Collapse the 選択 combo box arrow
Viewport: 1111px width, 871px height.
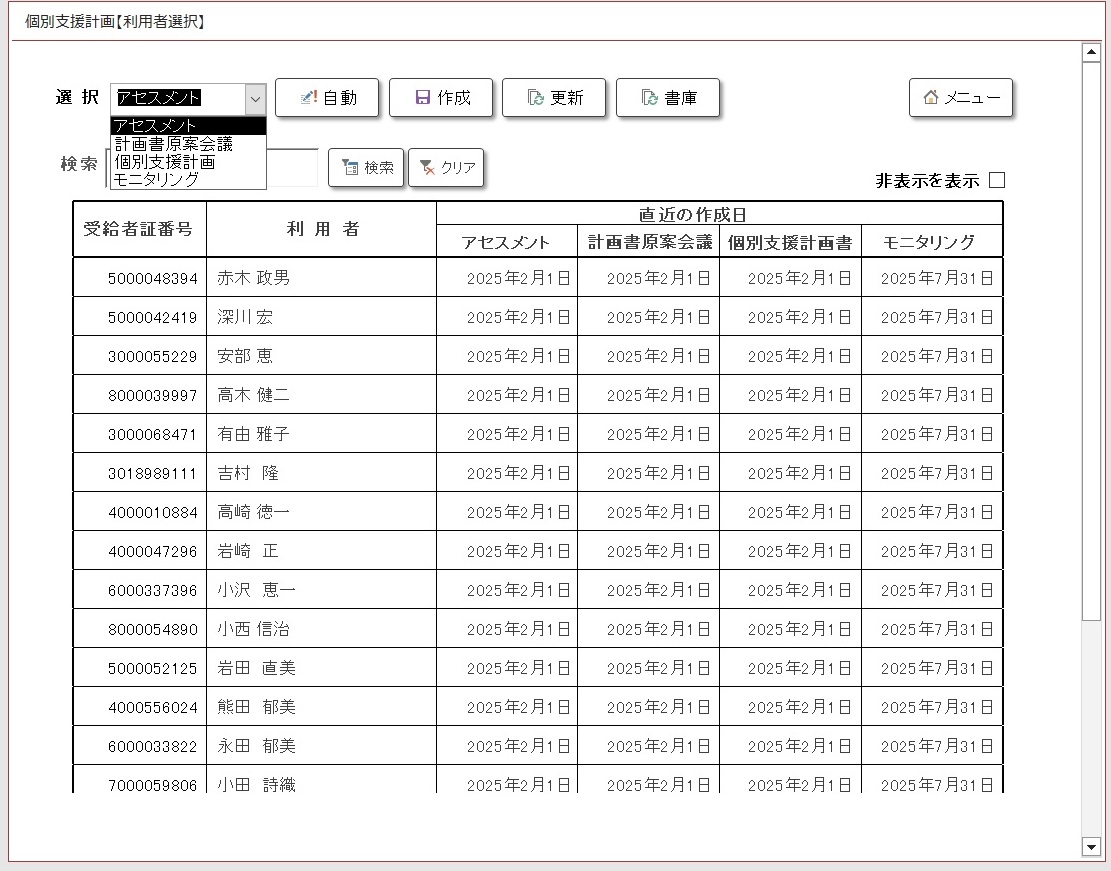click(256, 99)
